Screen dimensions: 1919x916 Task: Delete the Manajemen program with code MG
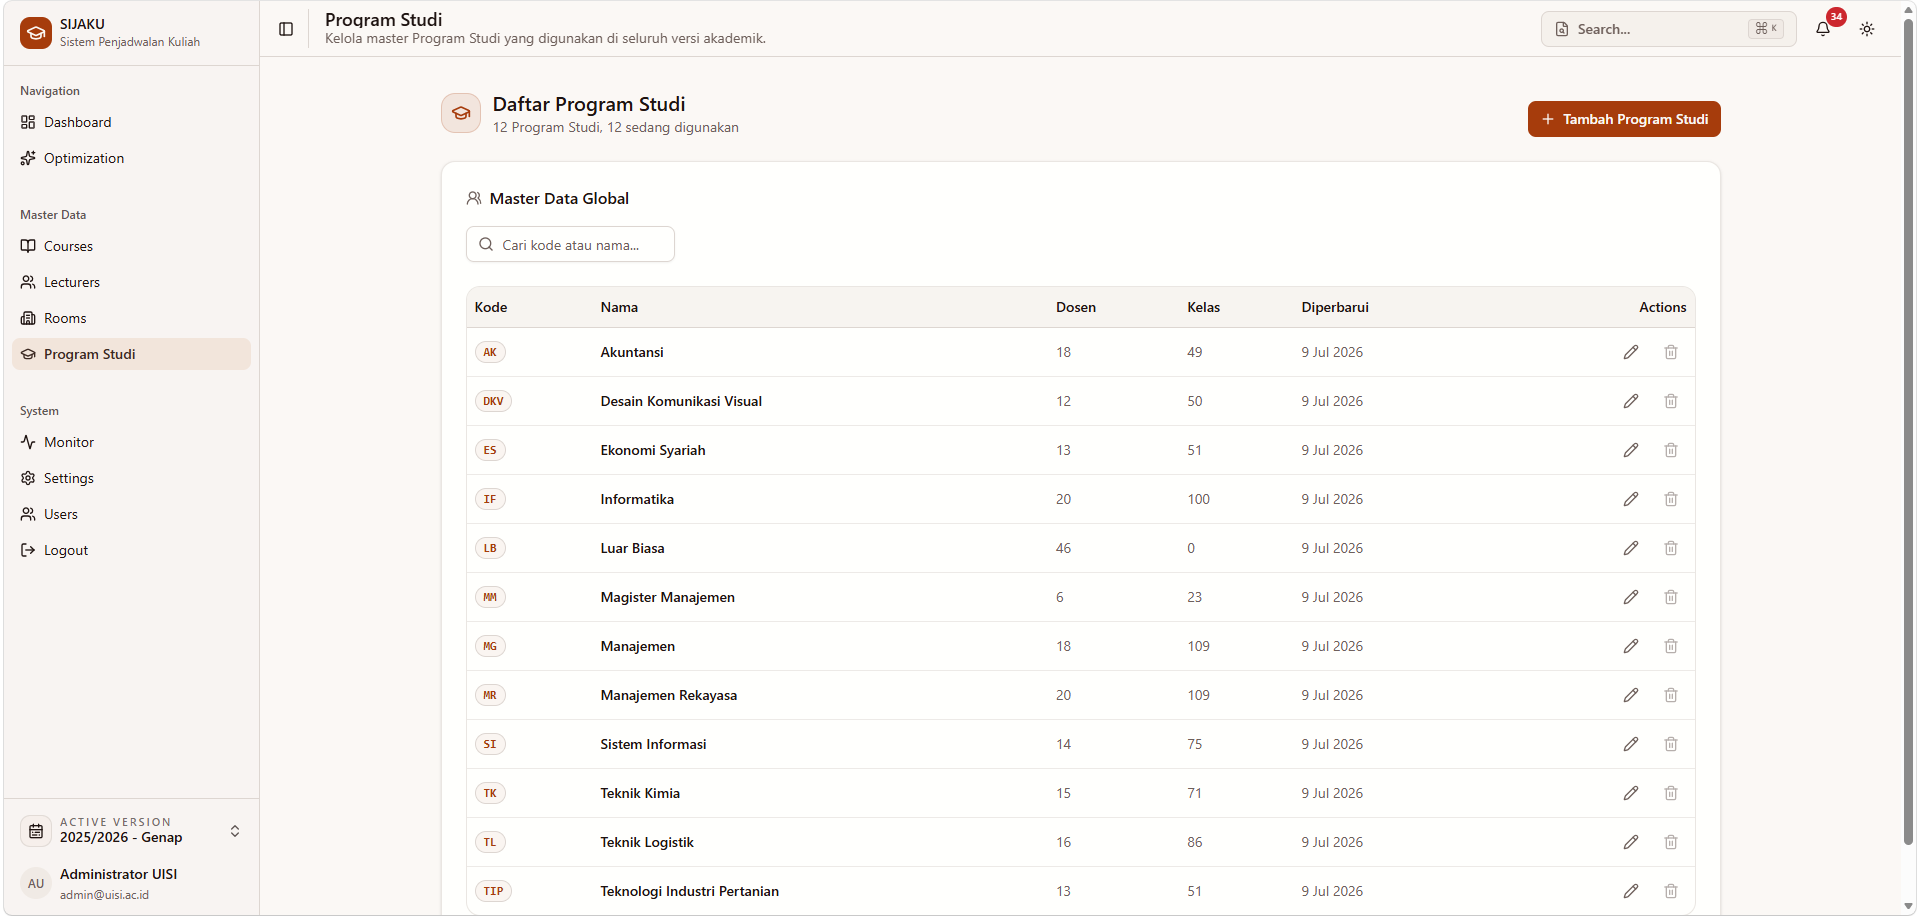[1671, 646]
